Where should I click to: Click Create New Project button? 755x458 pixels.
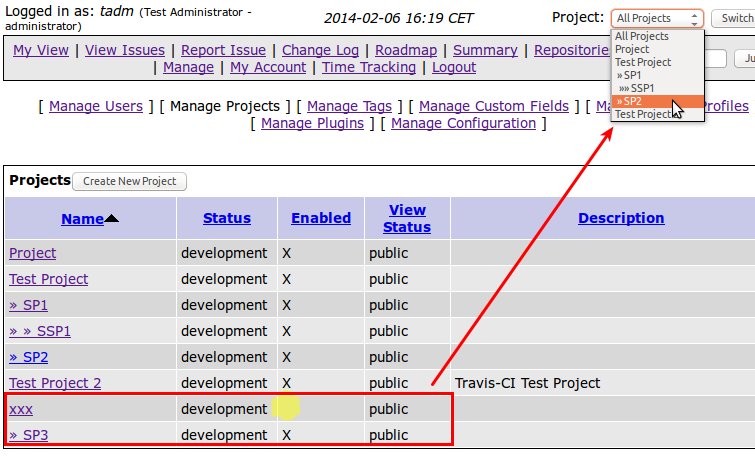129,181
